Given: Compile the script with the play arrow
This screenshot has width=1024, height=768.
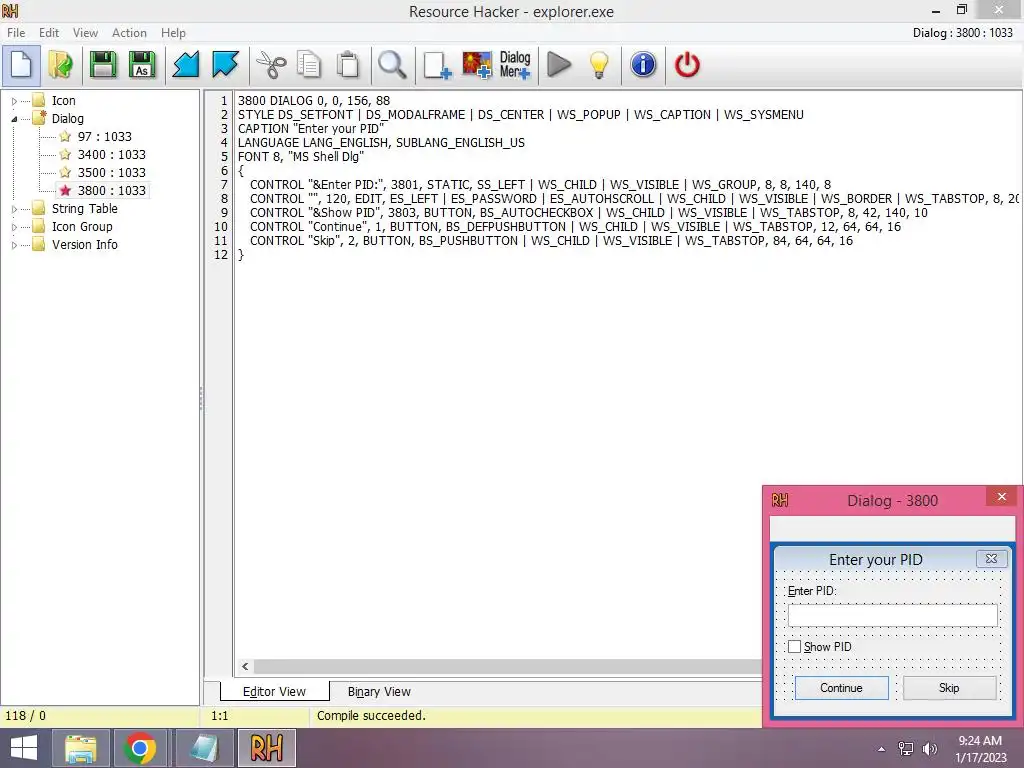Looking at the screenshot, I should click(559, 65).
